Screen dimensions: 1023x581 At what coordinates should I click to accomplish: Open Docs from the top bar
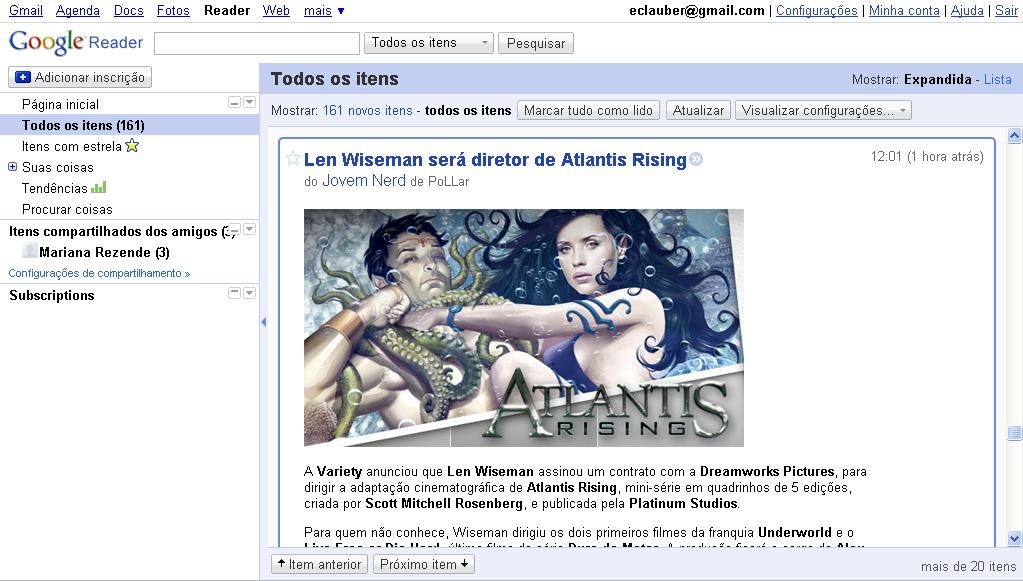[129, 10]
